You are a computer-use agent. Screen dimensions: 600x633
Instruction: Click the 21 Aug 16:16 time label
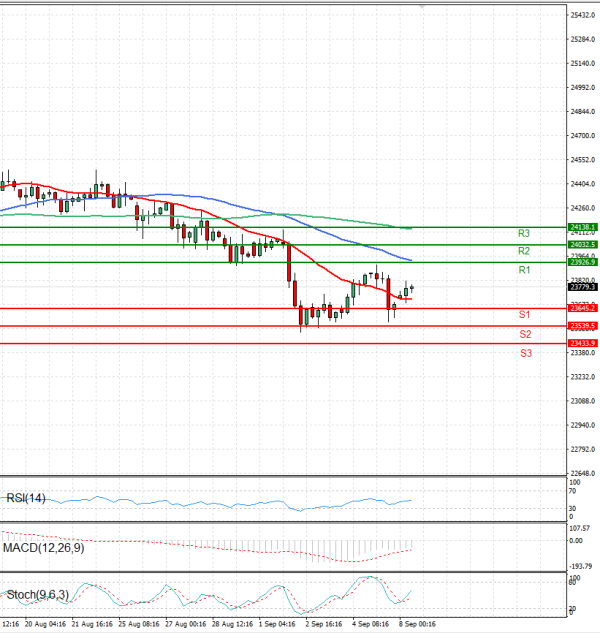tap(92, 624)
